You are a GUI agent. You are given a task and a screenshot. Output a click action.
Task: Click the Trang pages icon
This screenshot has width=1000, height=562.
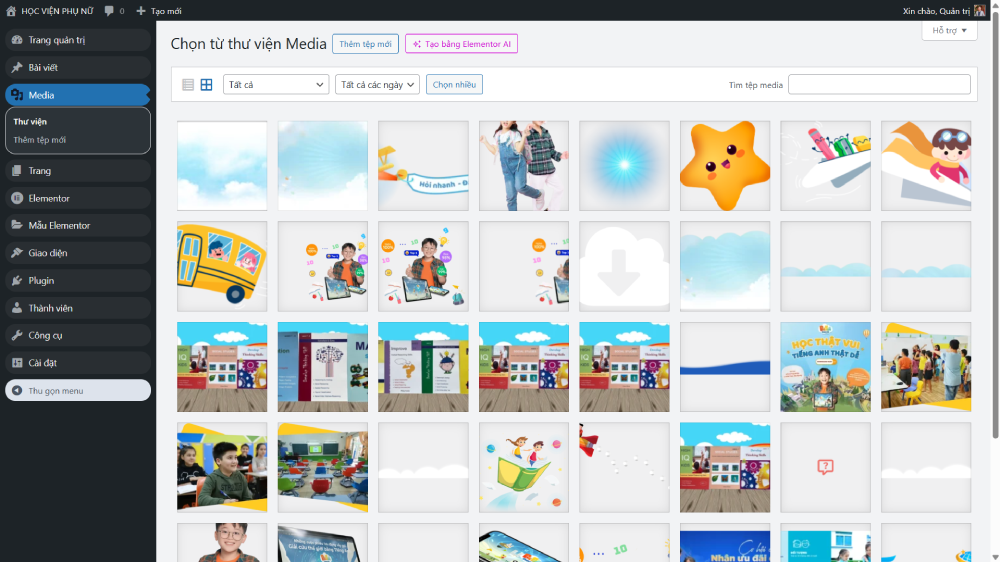click(17, 170)
